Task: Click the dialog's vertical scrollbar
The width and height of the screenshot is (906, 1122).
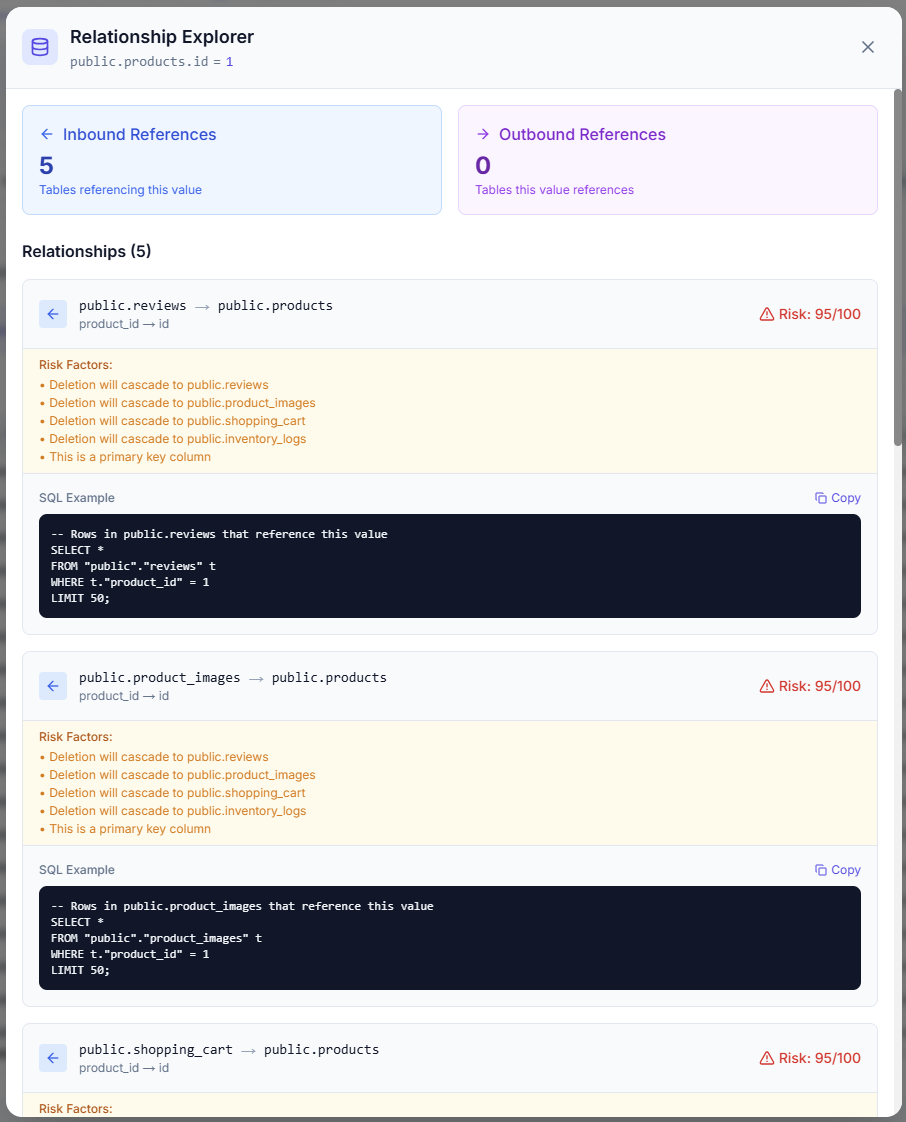Action: [897, 270]
